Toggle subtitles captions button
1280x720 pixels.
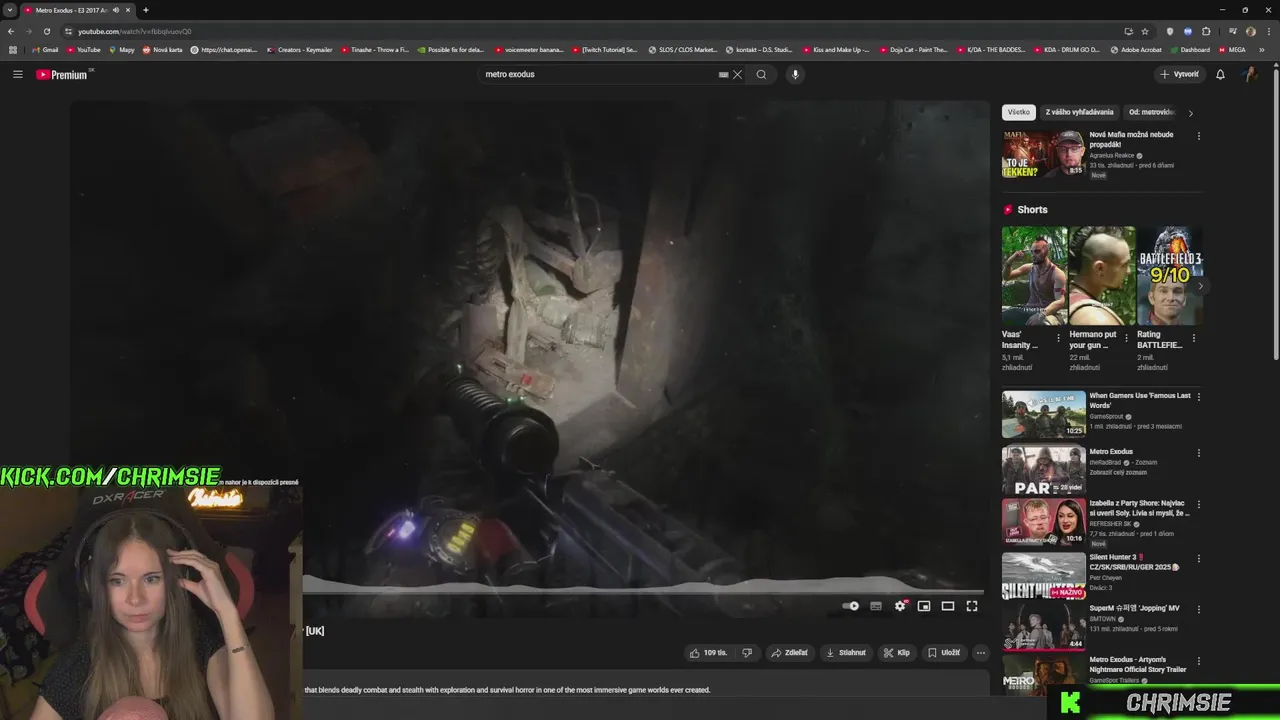coord(876,606)
